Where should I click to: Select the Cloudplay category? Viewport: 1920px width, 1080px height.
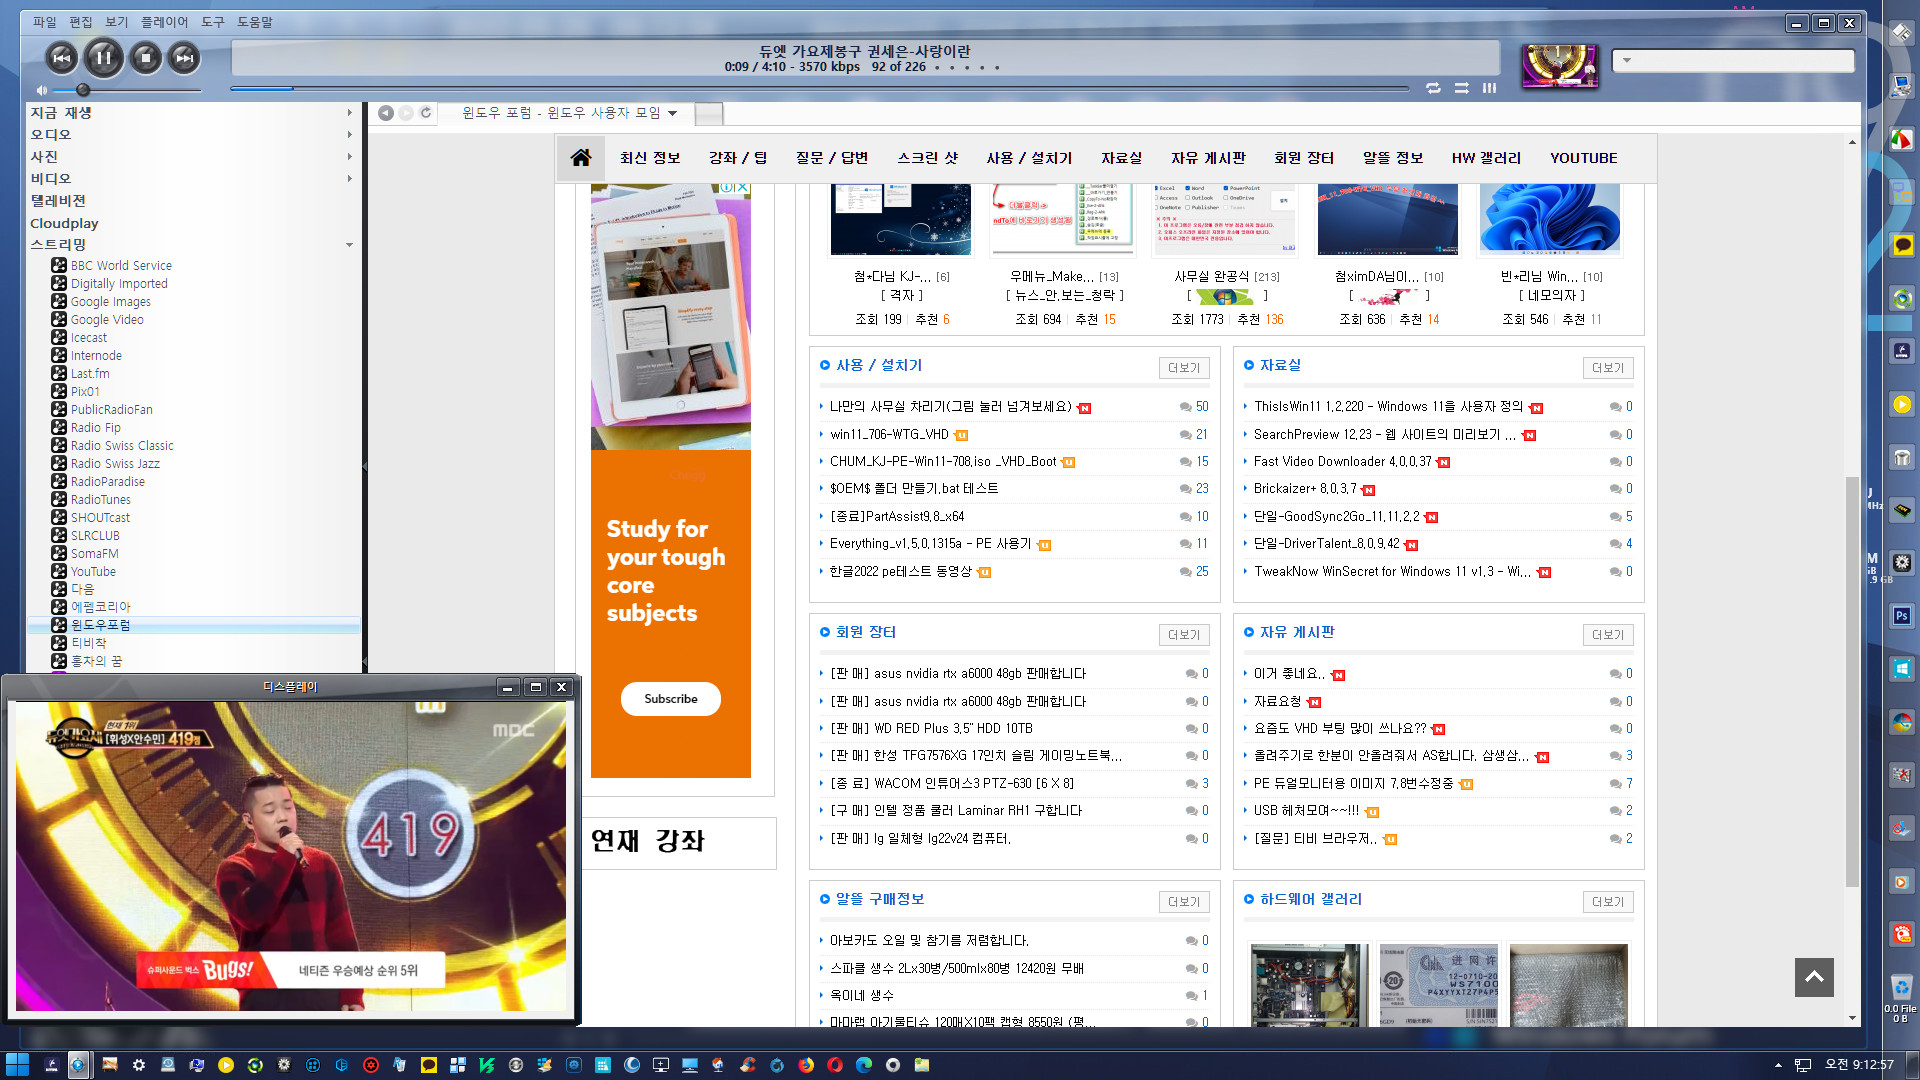pos(64,223)
